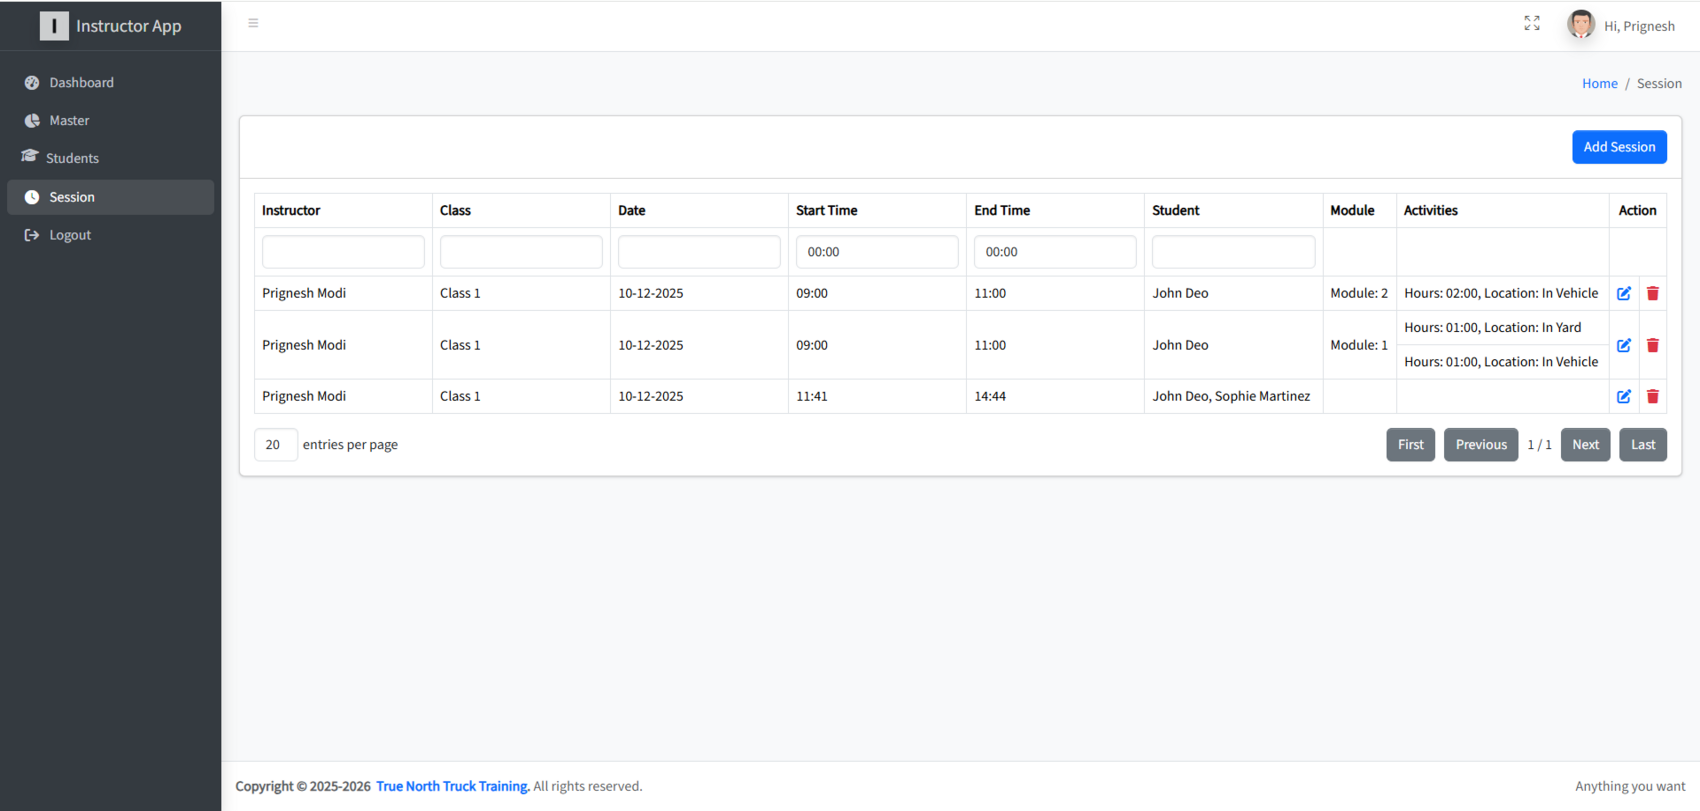Viewport: 1700px width, 811px height.
Task: Jump to the Last page
Action: [x=1642, y=445]
